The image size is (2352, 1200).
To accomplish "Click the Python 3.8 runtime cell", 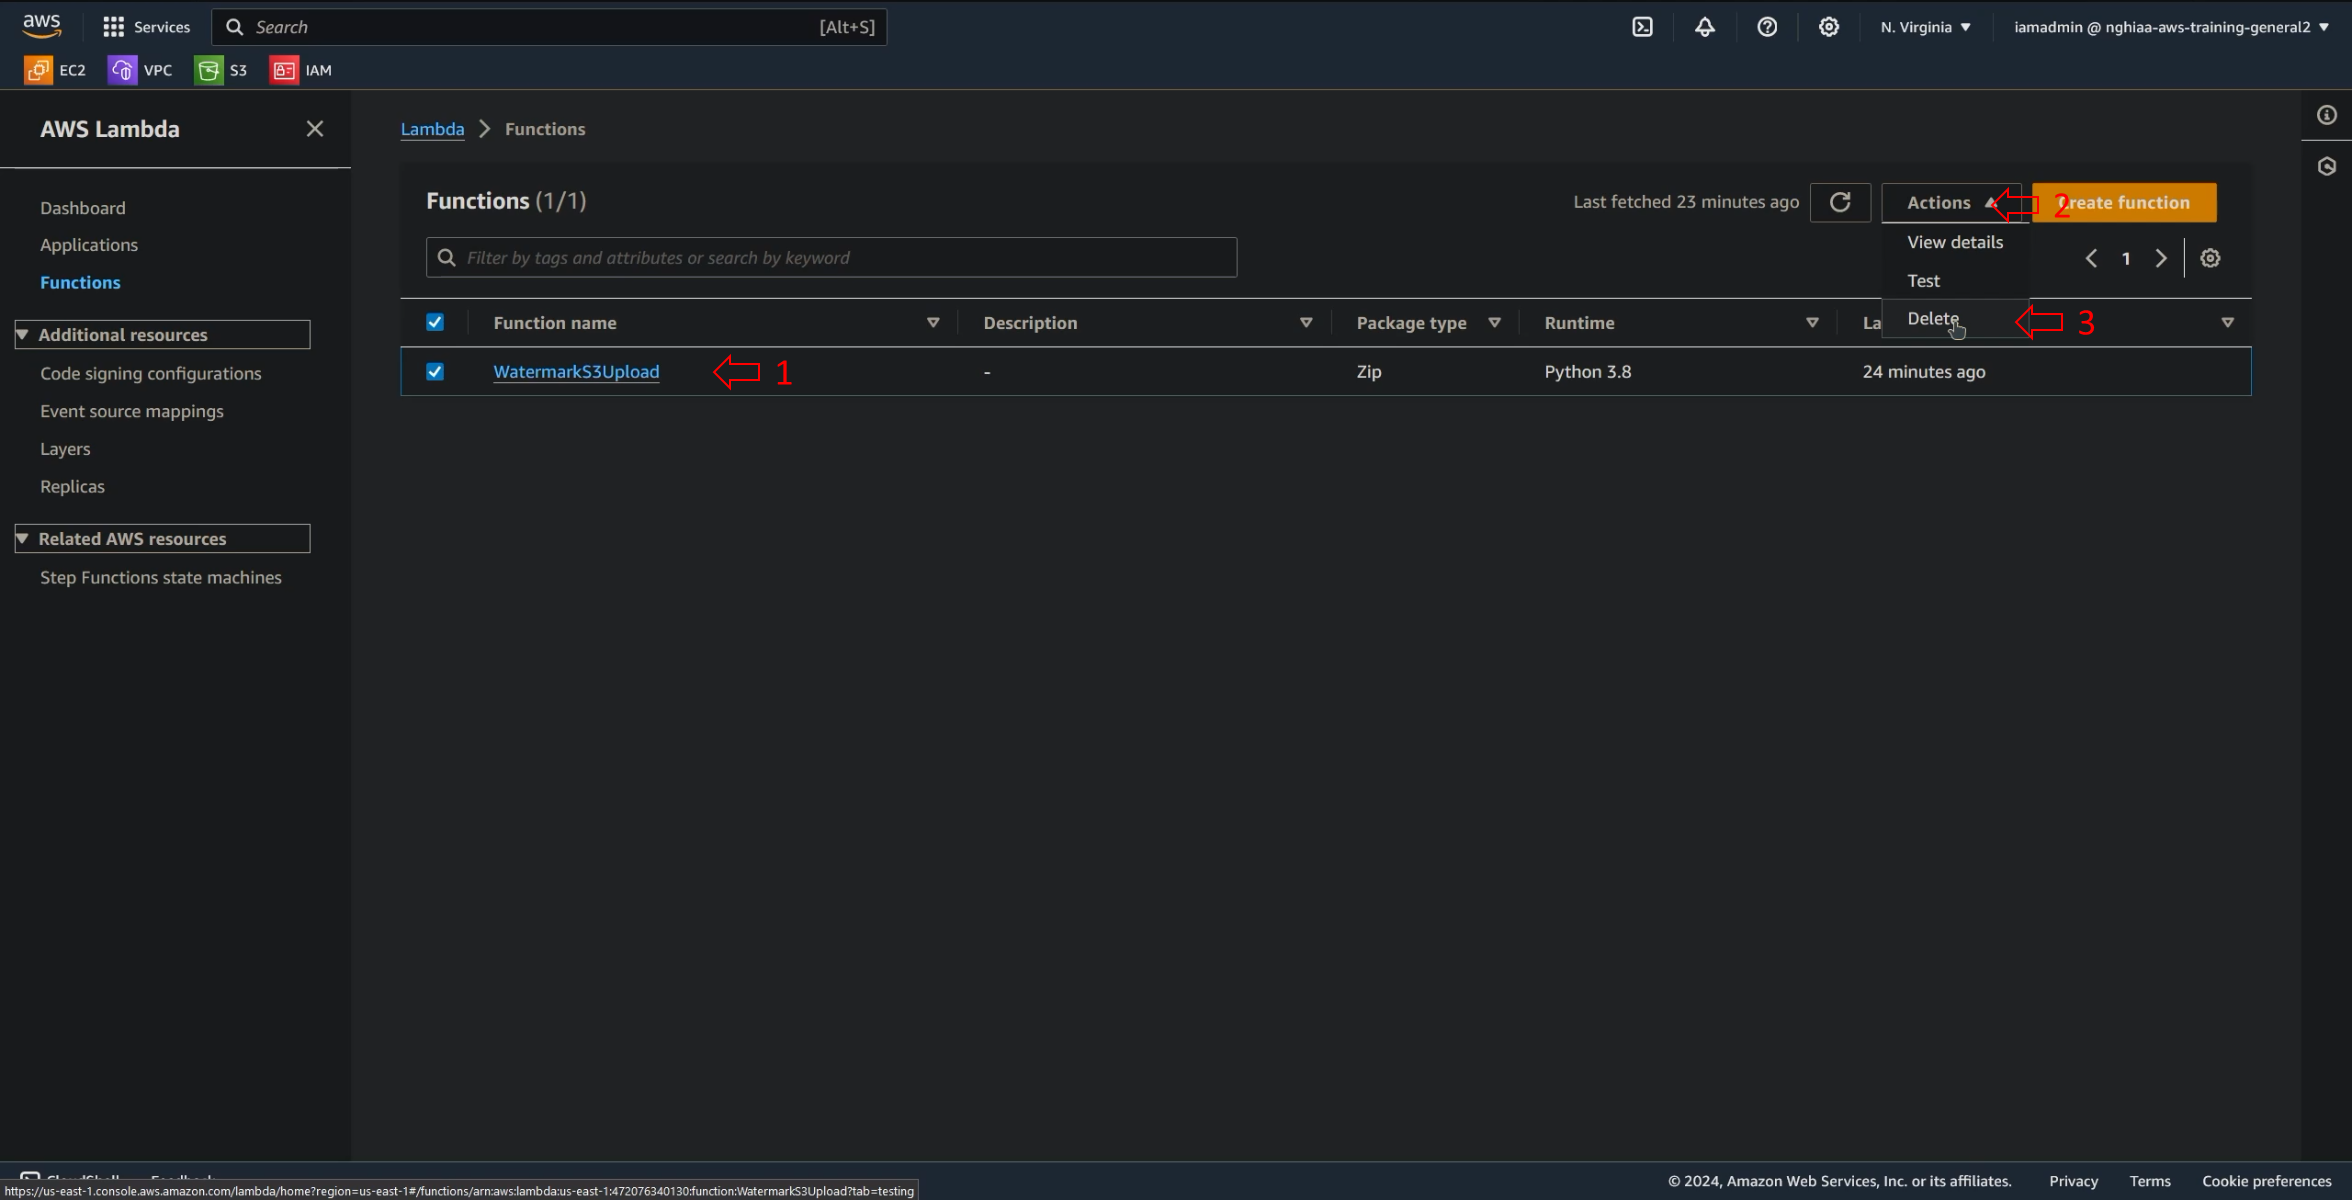I will pos(1587,372).
